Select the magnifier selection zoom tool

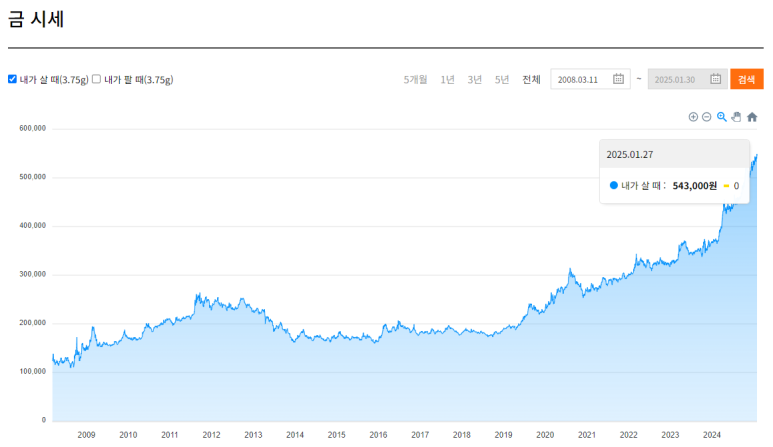coord(722,117)
